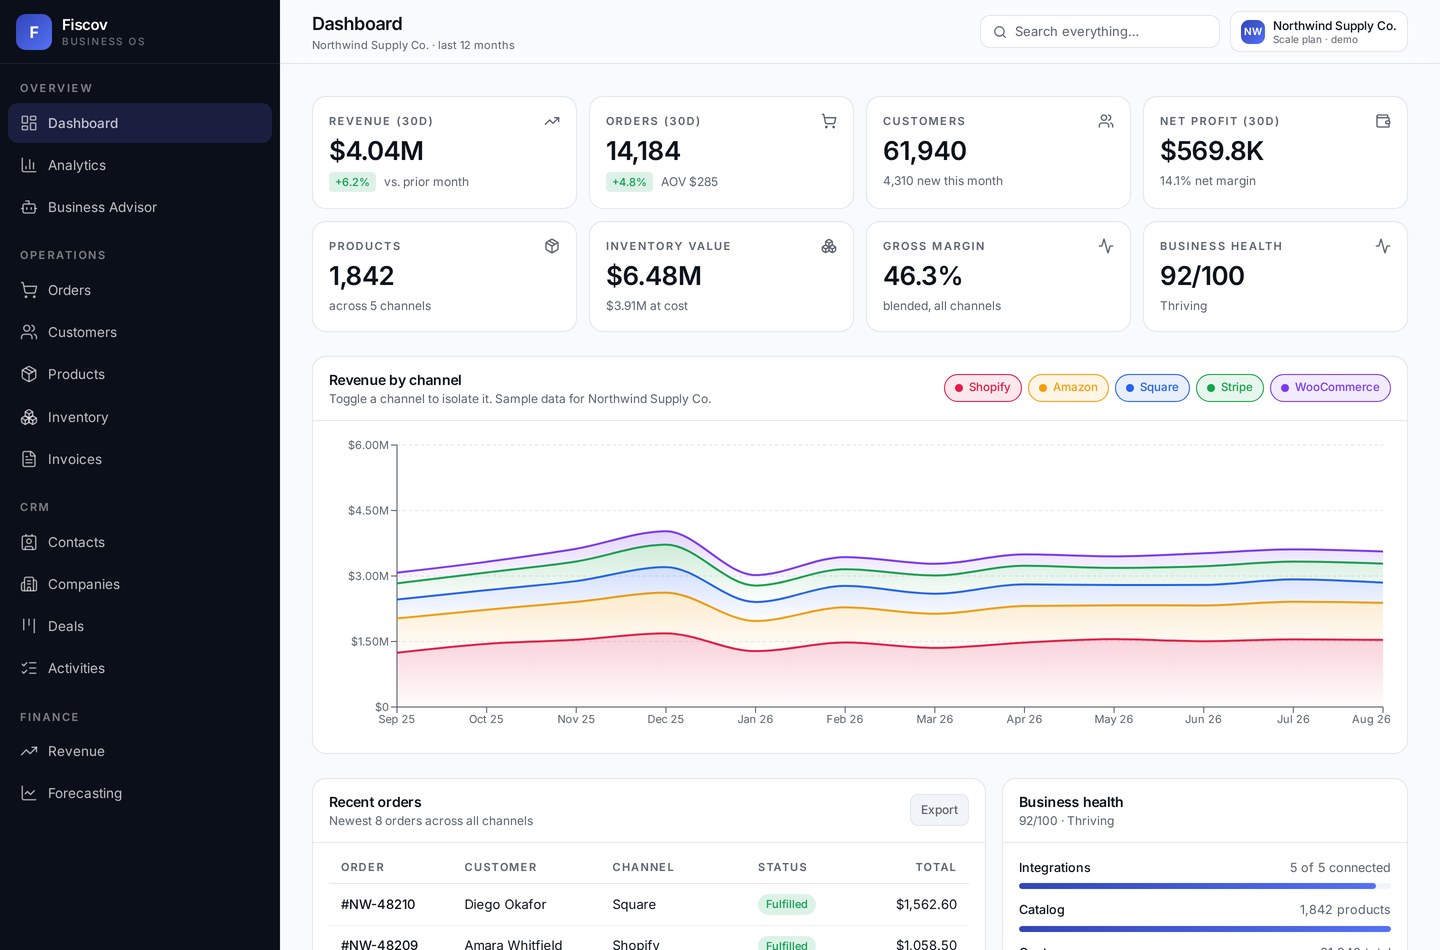Click the +4.8% orders change badge

(x=629, y=182)
